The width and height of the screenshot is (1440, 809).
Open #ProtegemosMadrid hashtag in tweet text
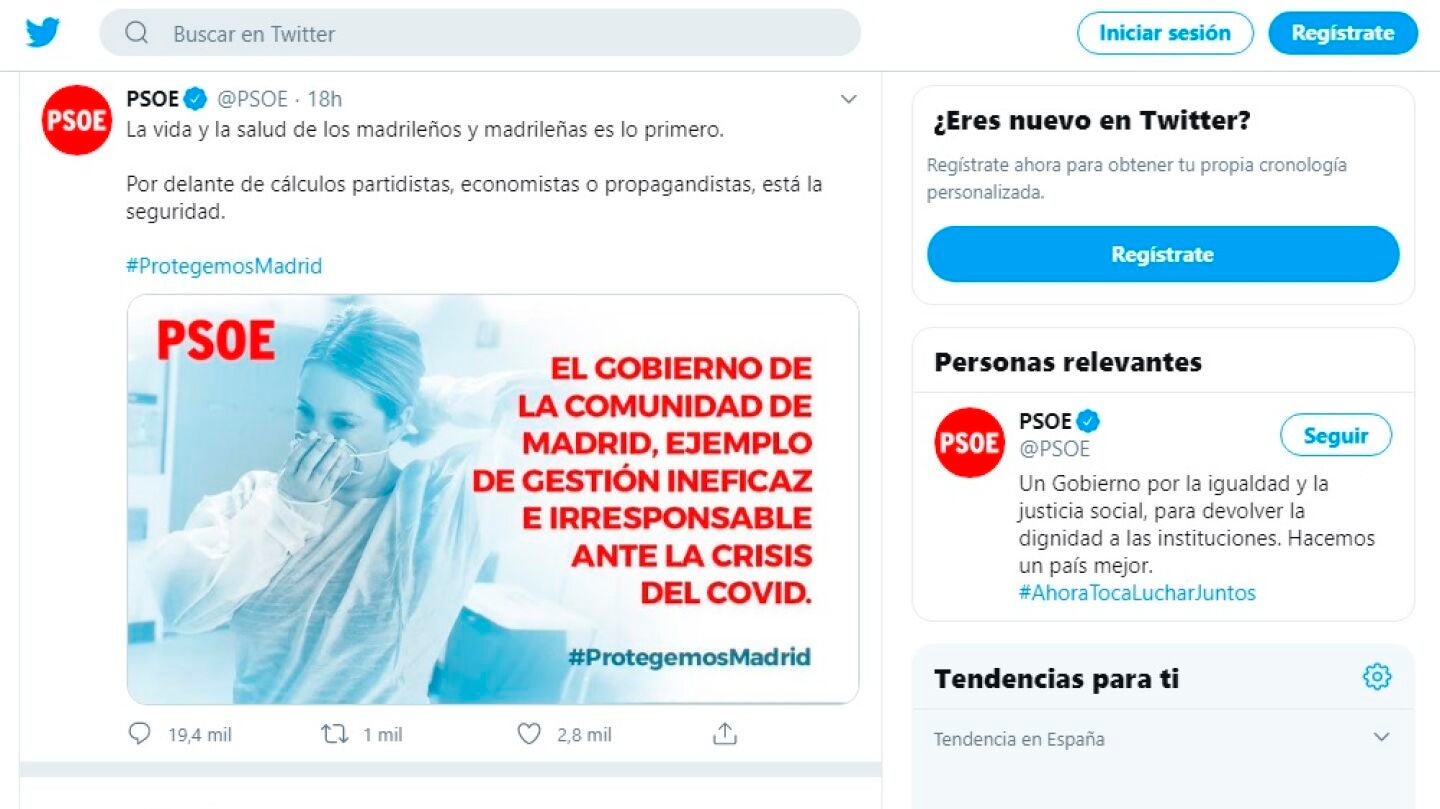click(x=224, y=266)
